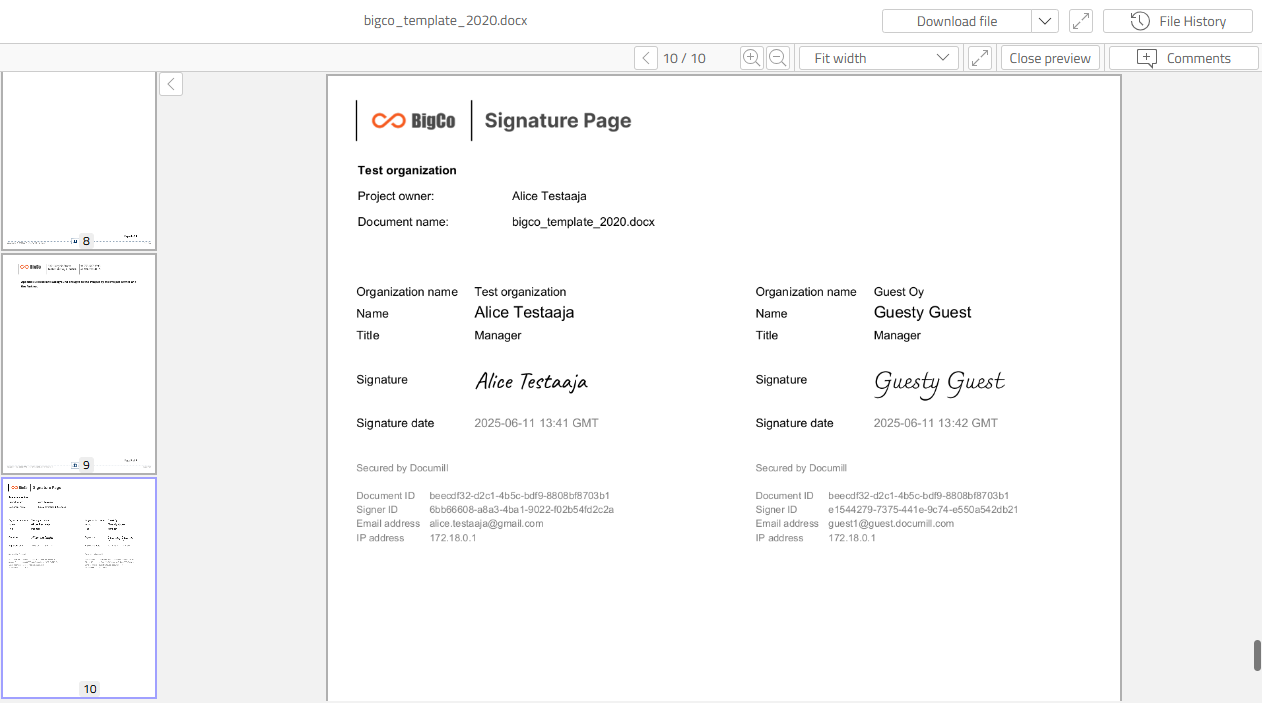This screenshot has height=703, width=1262.
Task: Click expand icon next to Download file
Action: pos(1080,21)
